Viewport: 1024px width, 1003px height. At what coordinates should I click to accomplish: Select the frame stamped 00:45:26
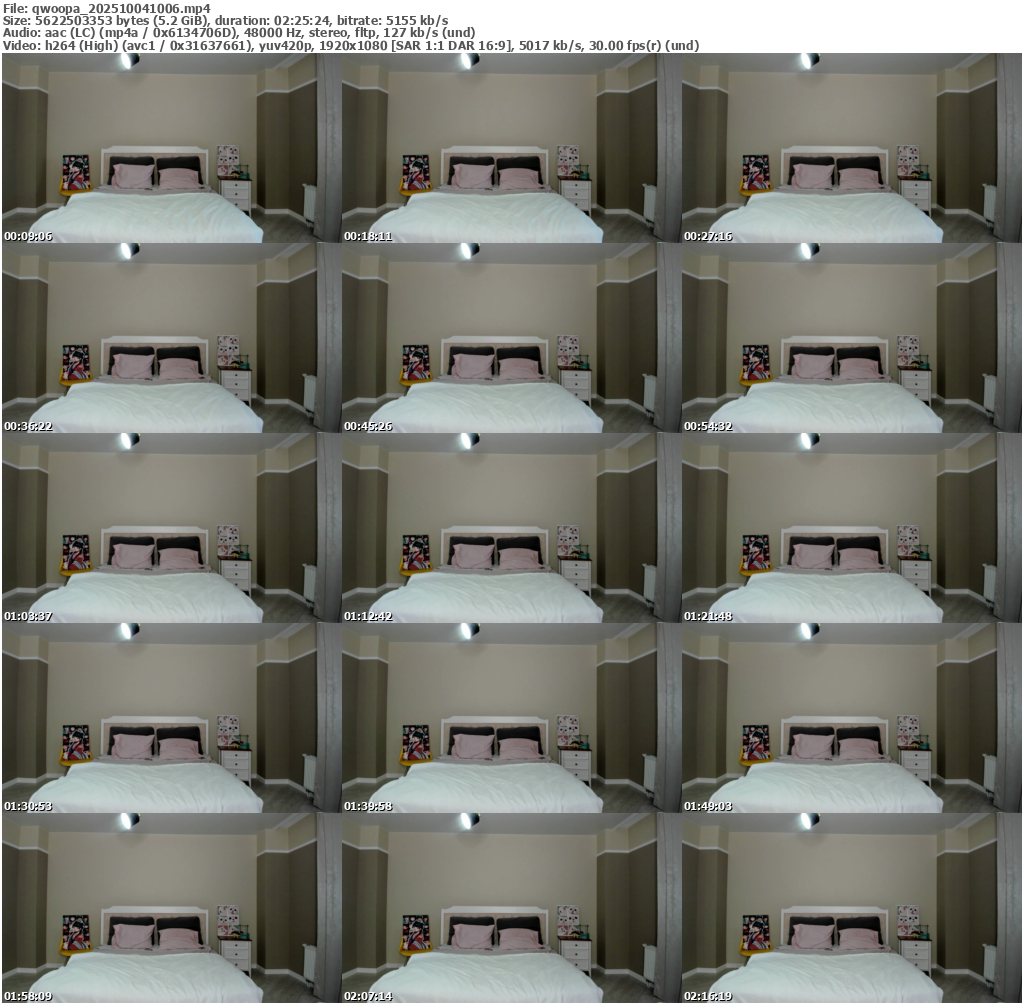pos(511,338)
